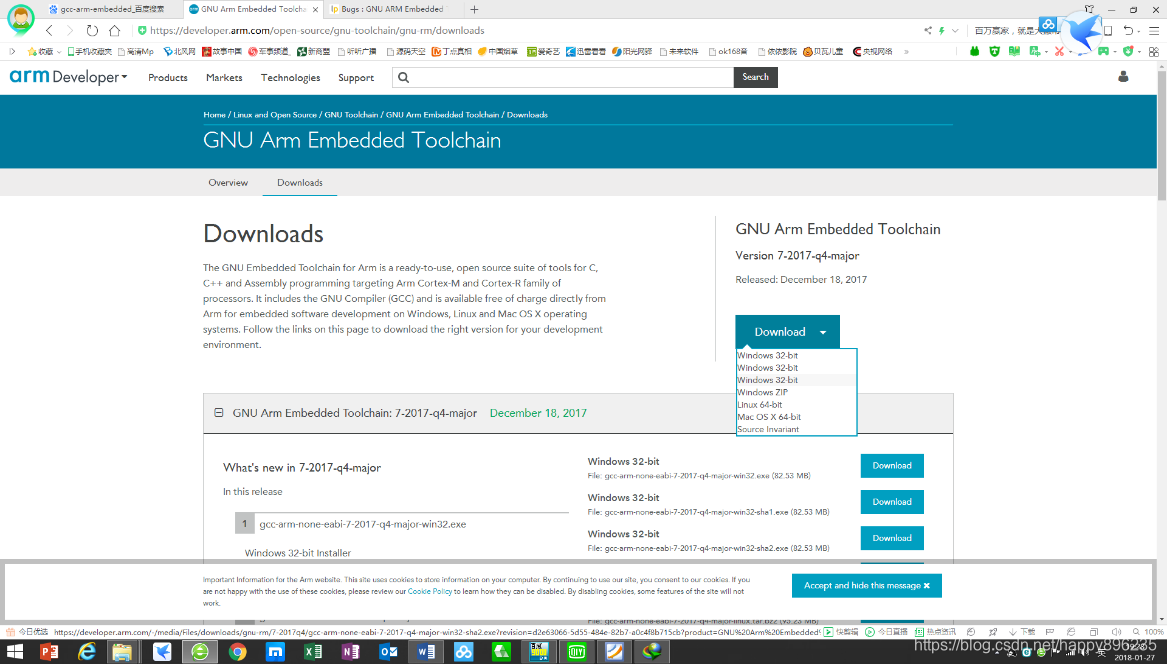
Task: Accept and hide the cookie message
Action: click(x=866, y=586)
